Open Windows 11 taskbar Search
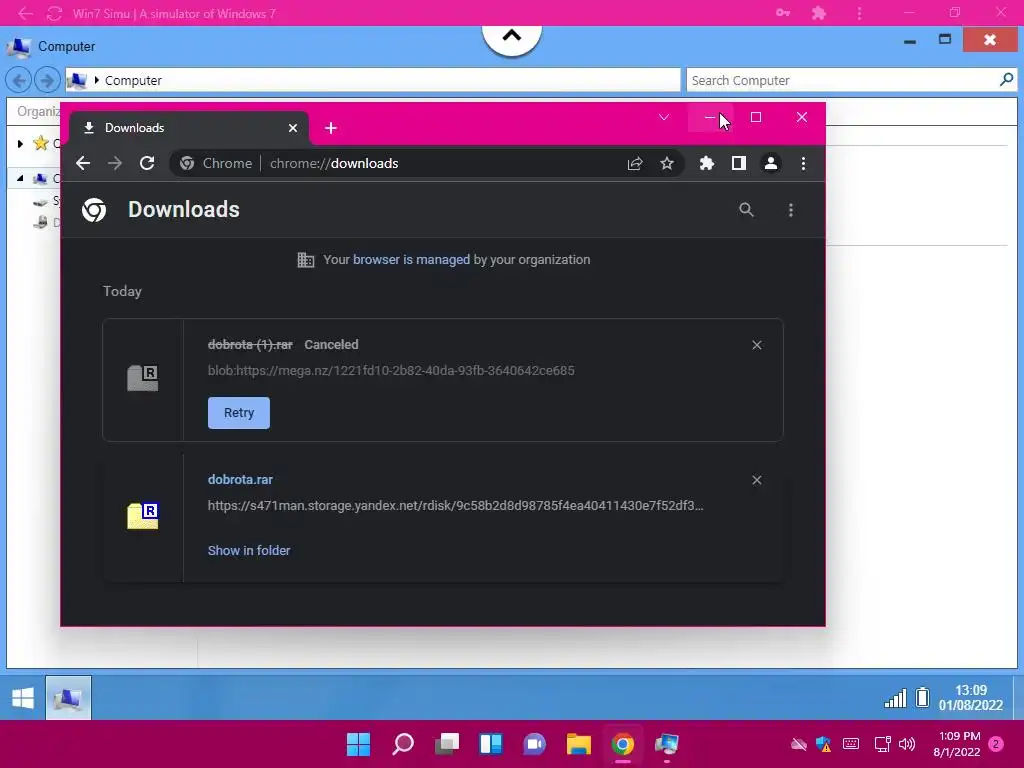 pyautogui.click(x=402, y=744)
